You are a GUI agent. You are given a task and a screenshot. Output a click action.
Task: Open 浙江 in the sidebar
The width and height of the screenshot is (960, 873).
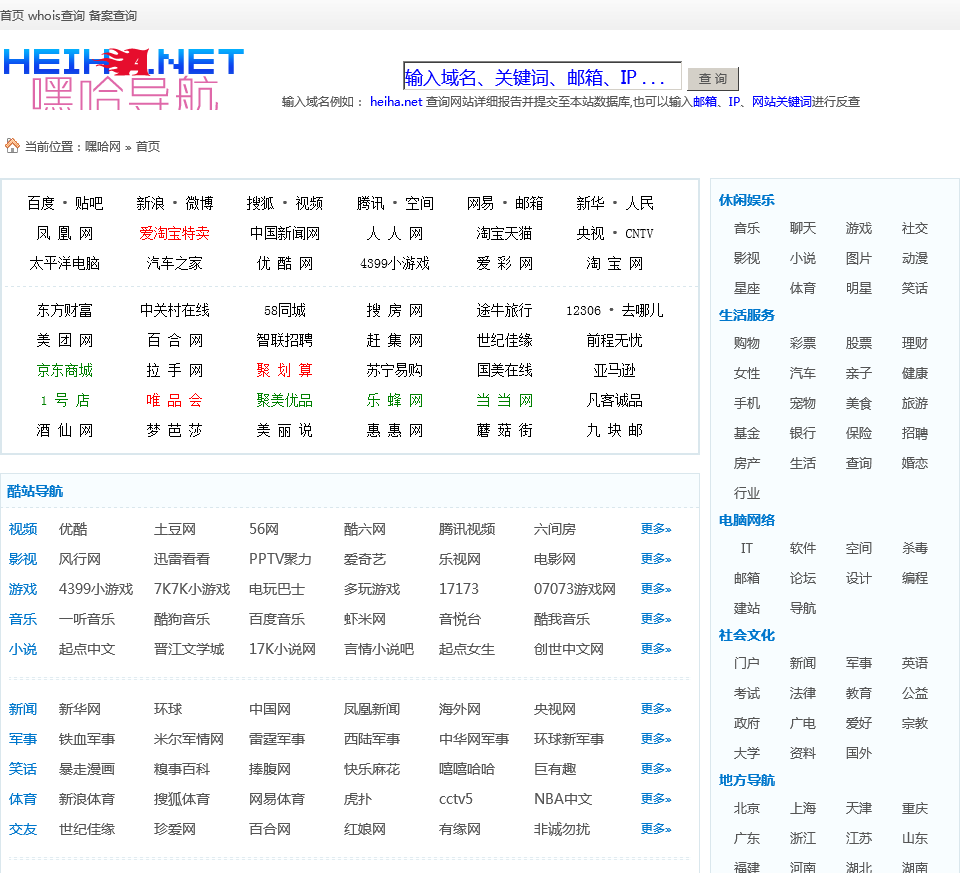(x=803, y=839)
